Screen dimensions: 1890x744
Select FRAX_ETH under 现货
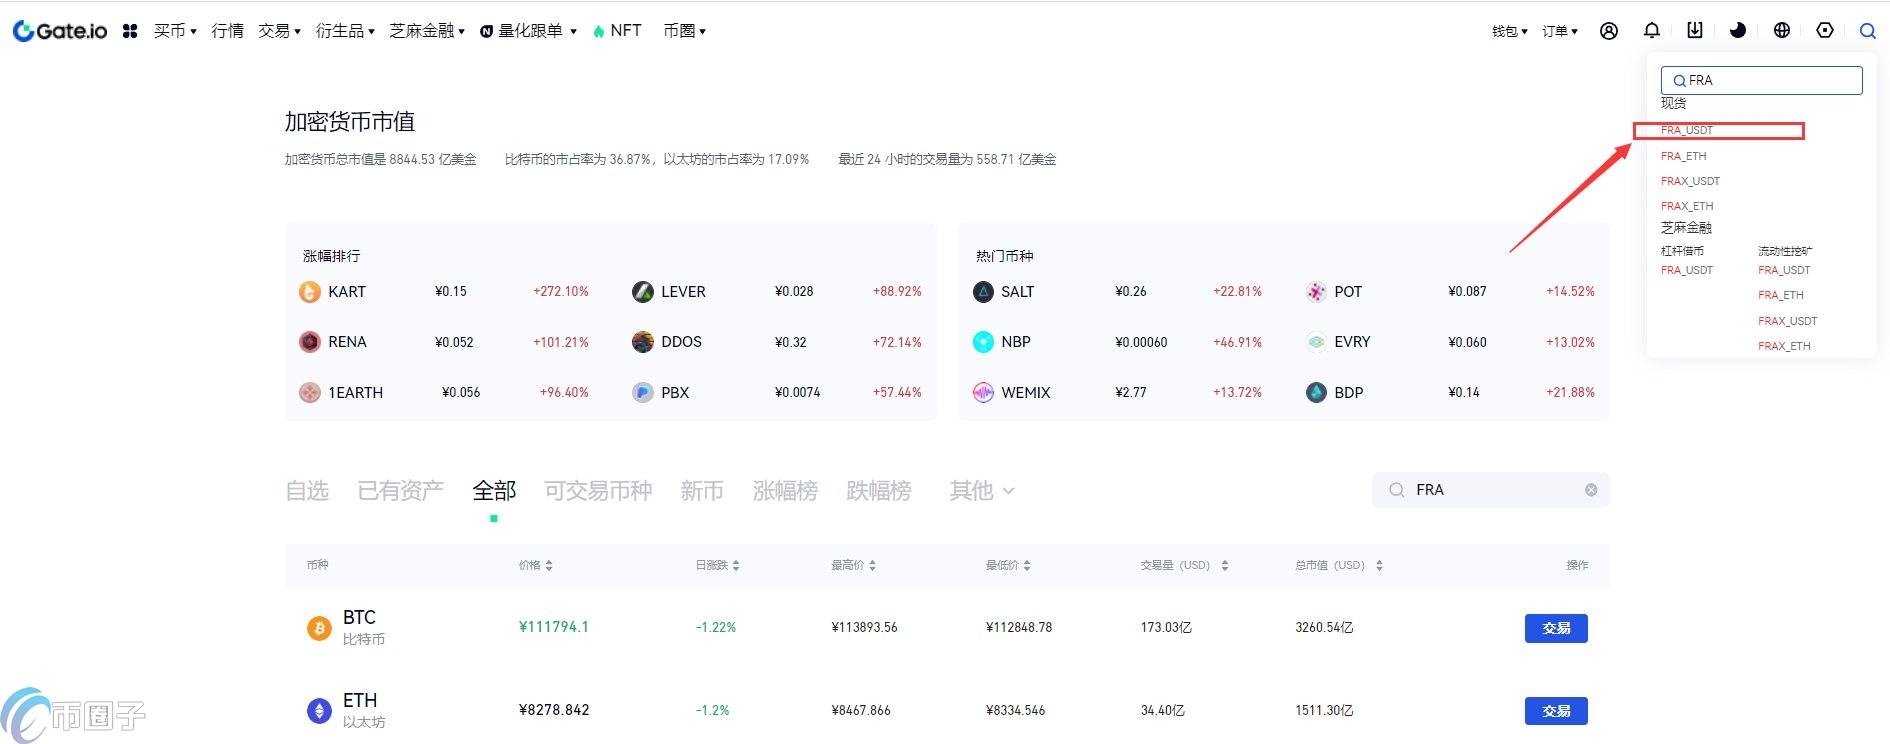click(1687, 206)
